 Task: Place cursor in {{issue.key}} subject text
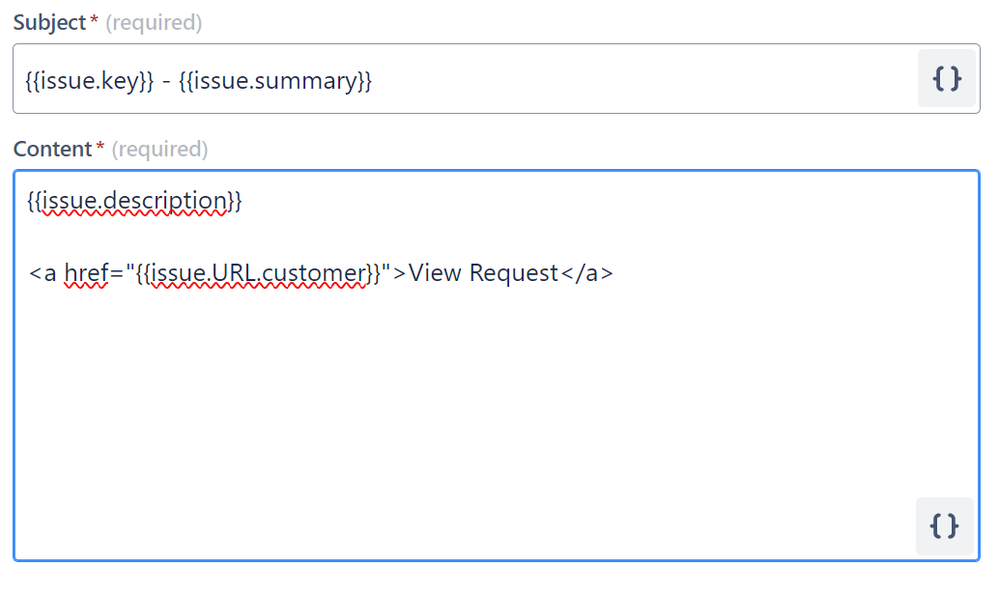(89, 81)
